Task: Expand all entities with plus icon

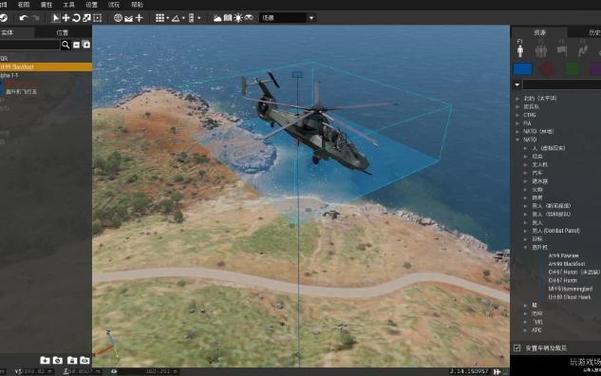Action: coord(86,45)
